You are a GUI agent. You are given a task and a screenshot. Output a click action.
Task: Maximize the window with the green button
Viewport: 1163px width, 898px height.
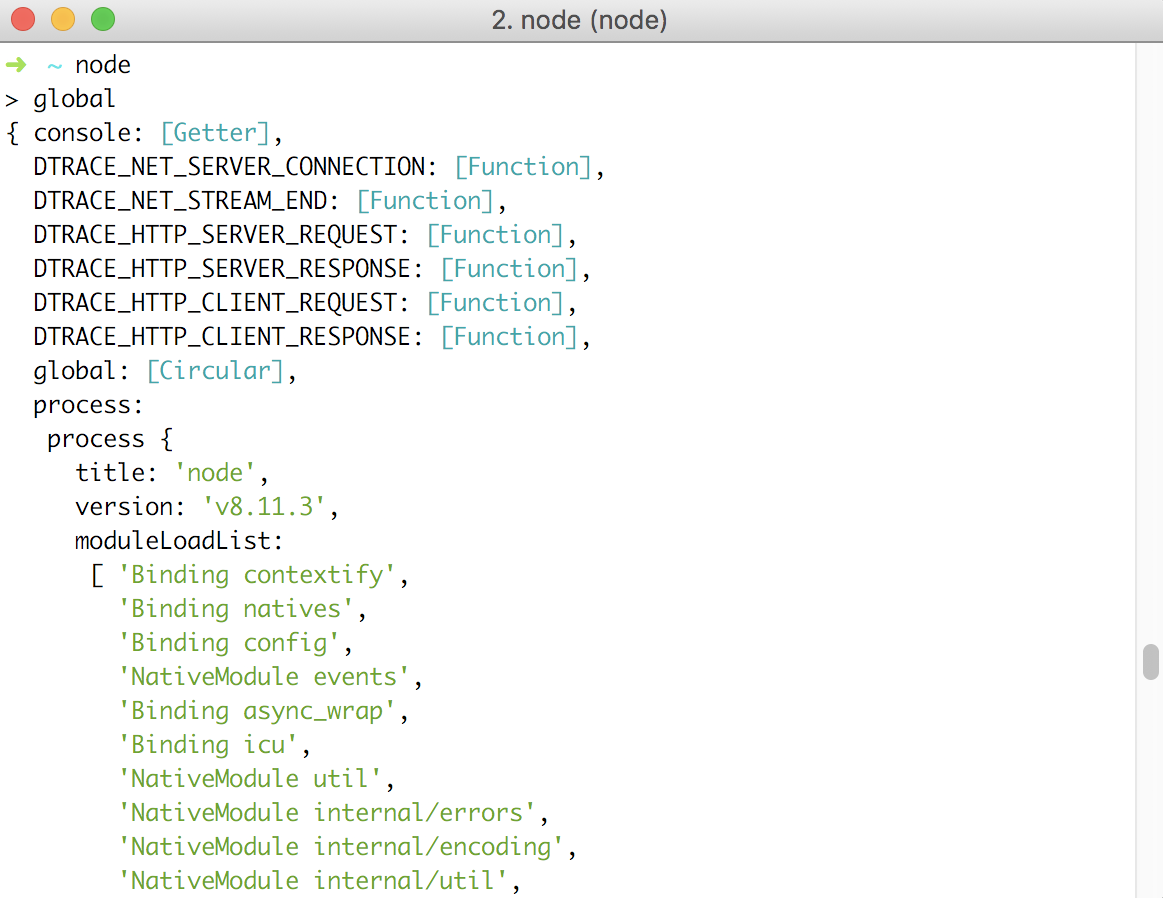tap(102, 19)
